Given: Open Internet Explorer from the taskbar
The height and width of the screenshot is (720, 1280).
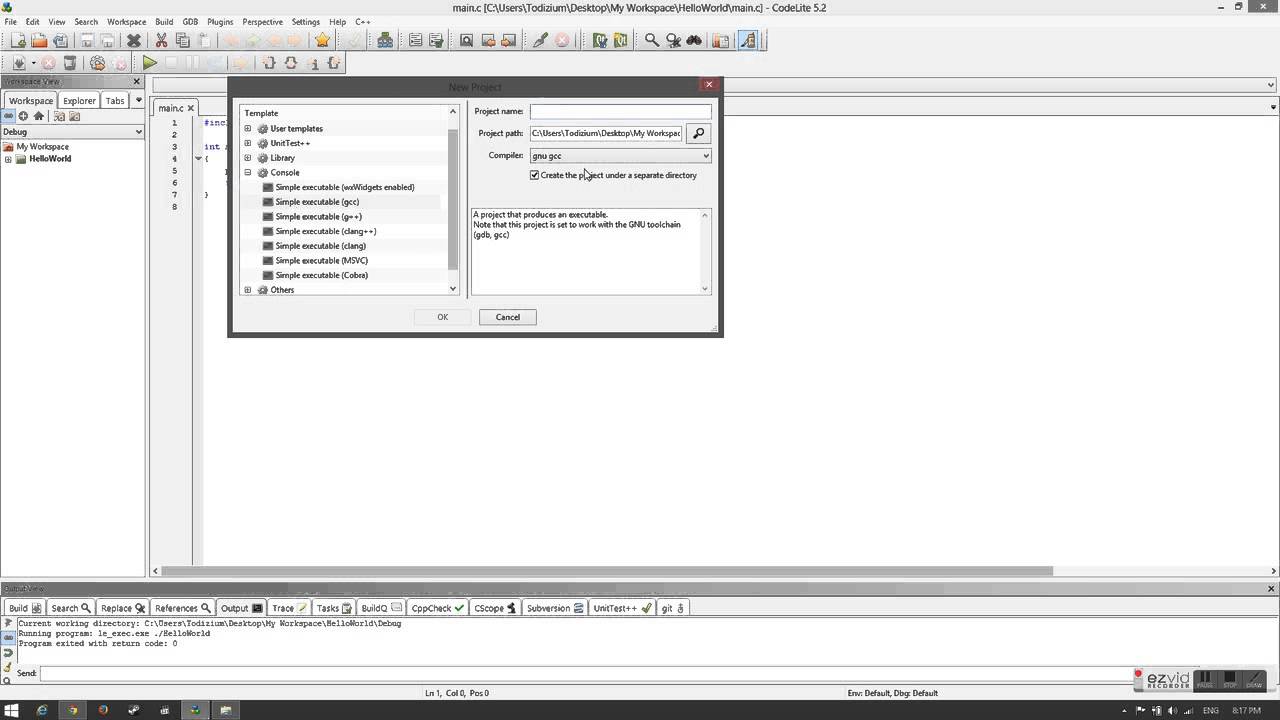Looking at the screenshot, I should click(42, 710).
